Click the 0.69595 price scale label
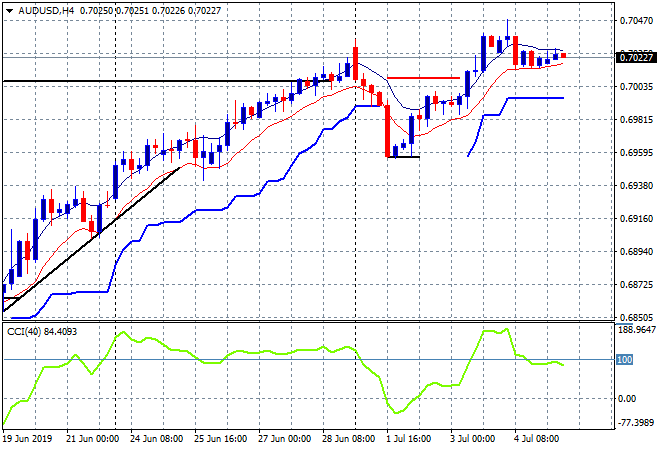Viewport: 660px width, 450px height. tap(636, 152)
